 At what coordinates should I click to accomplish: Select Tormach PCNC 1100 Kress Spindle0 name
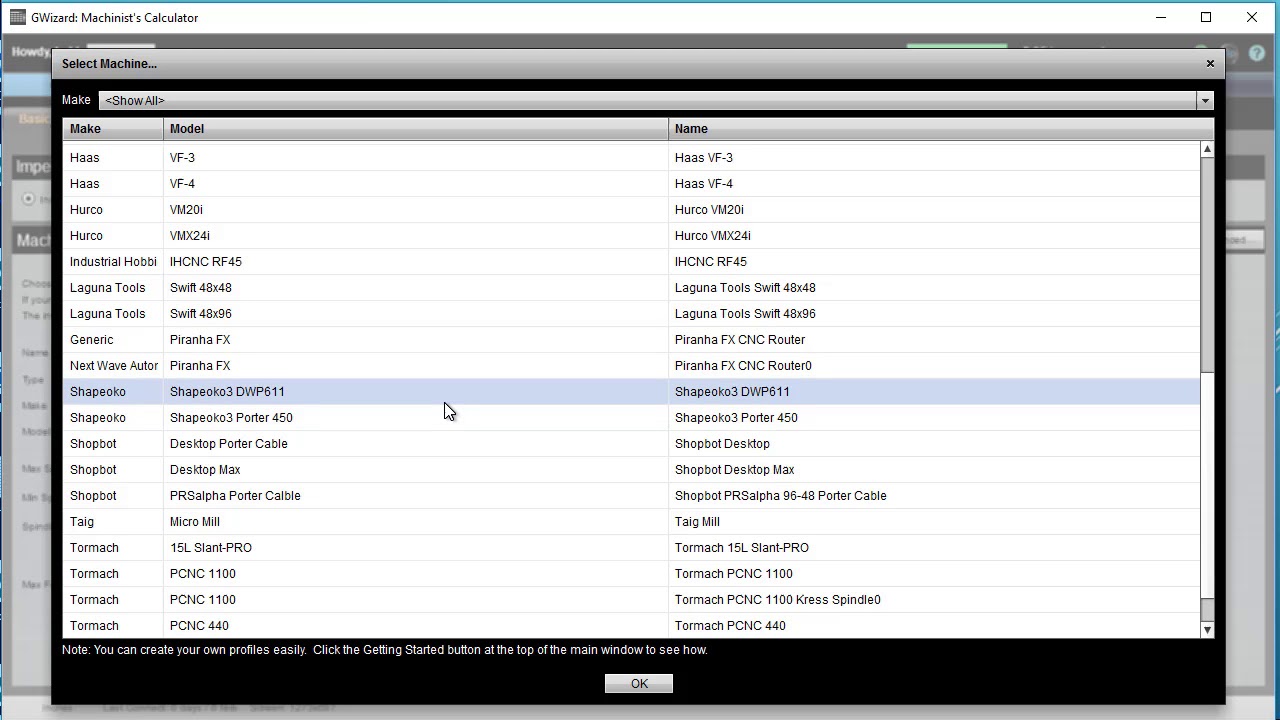[x=934, y=600]
